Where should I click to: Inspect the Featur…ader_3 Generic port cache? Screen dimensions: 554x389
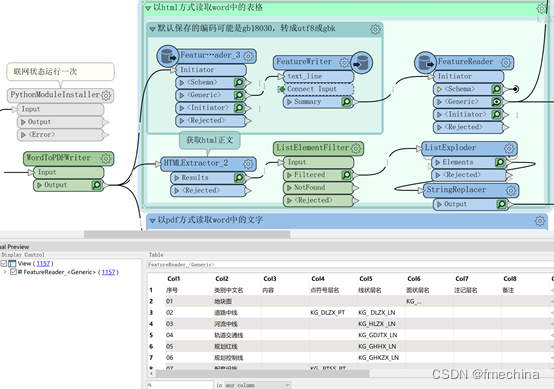click(239, 95)
